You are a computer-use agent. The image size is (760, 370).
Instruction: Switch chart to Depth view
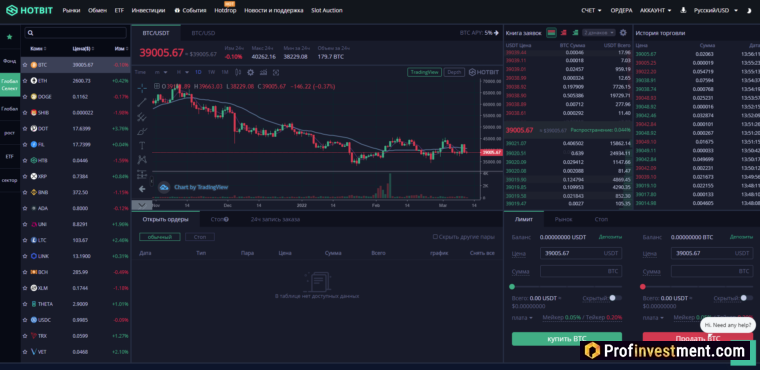454,72
